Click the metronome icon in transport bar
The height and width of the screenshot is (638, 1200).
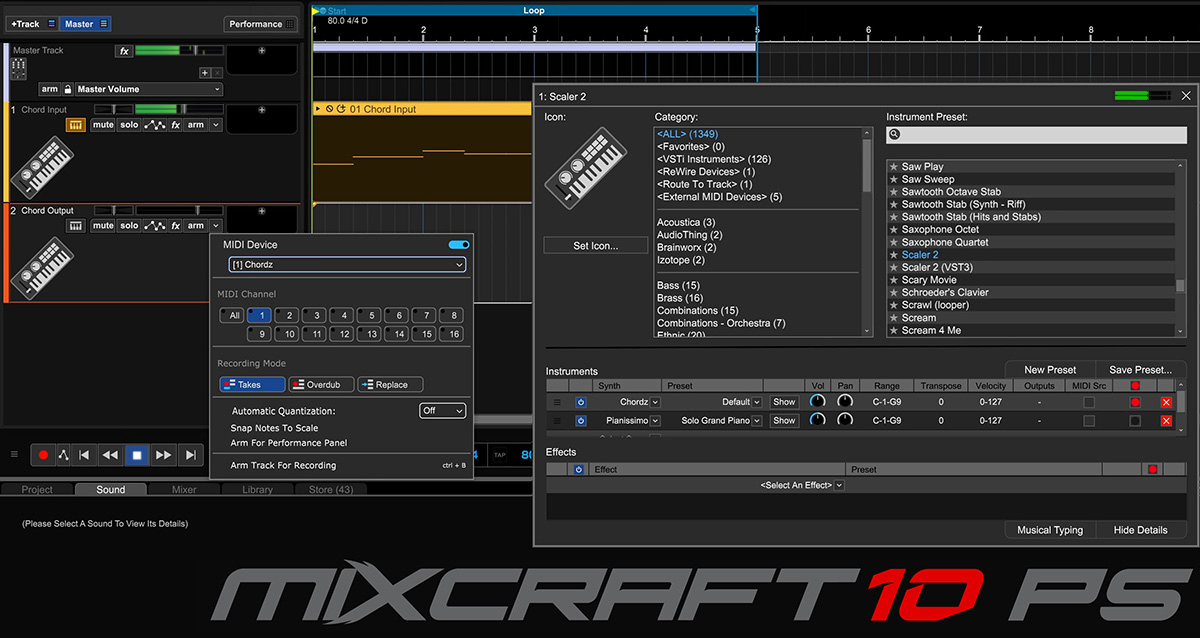pos(63,455)
